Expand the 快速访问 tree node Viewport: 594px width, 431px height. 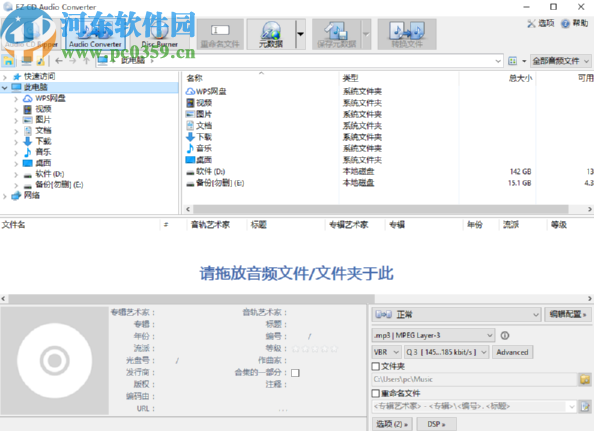coord(5,77)
